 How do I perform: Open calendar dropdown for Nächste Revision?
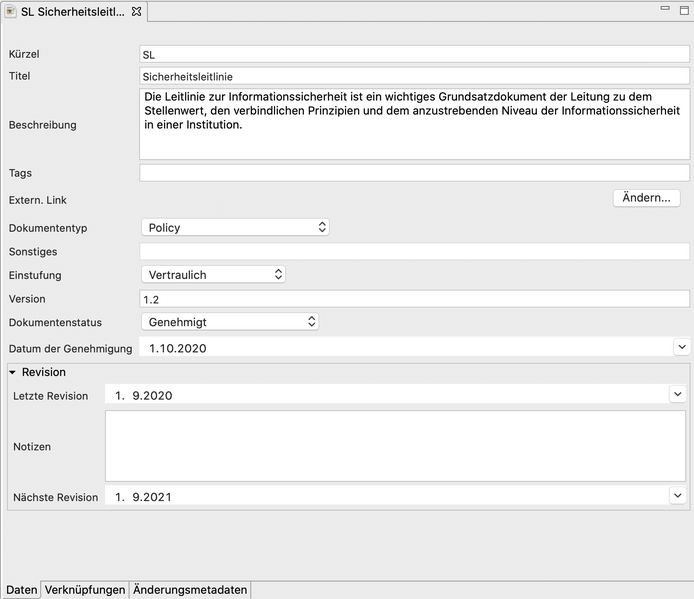[678, 495]
